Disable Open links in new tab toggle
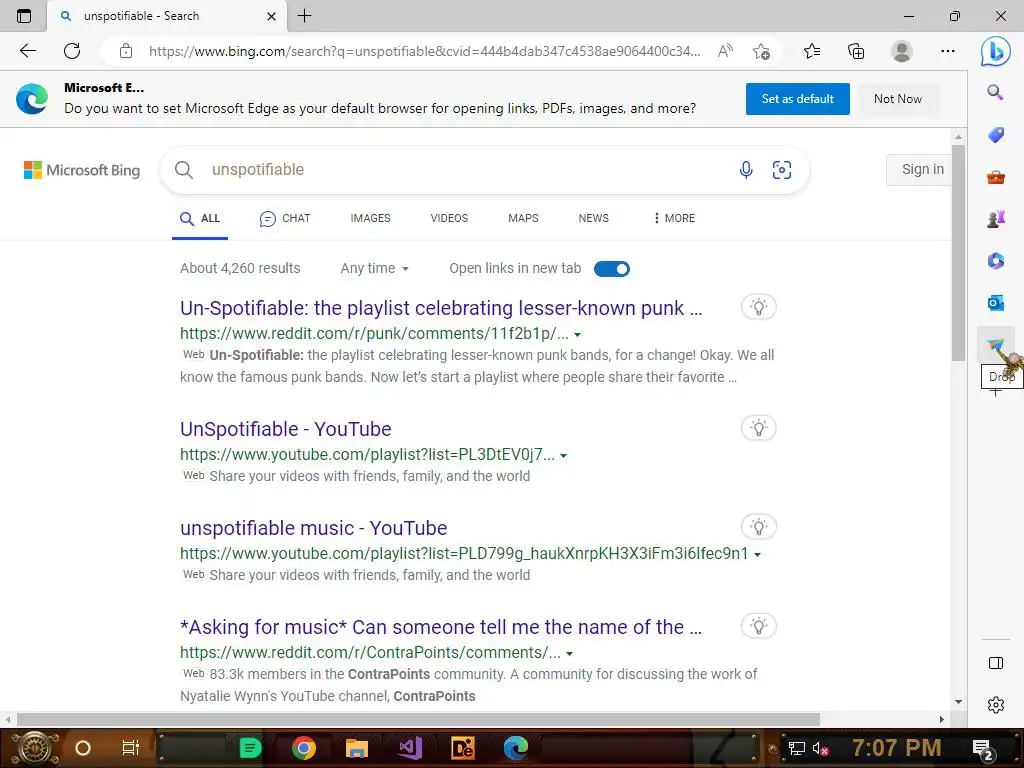 (612, 268)
